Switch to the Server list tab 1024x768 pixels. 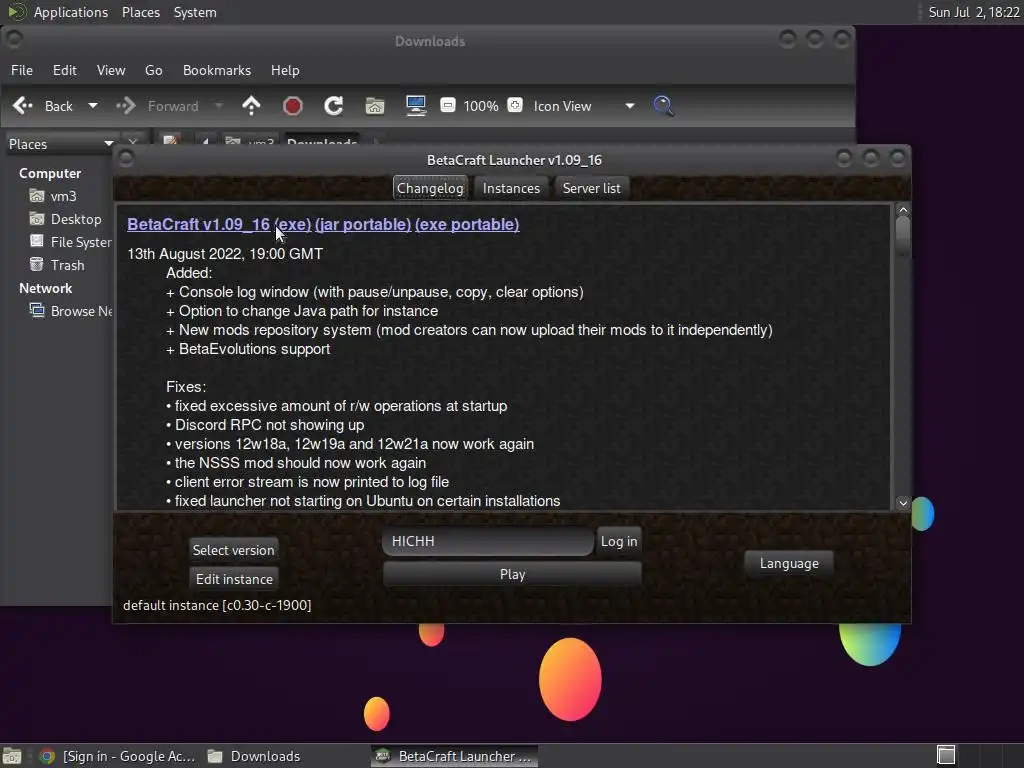coord(592,188)
